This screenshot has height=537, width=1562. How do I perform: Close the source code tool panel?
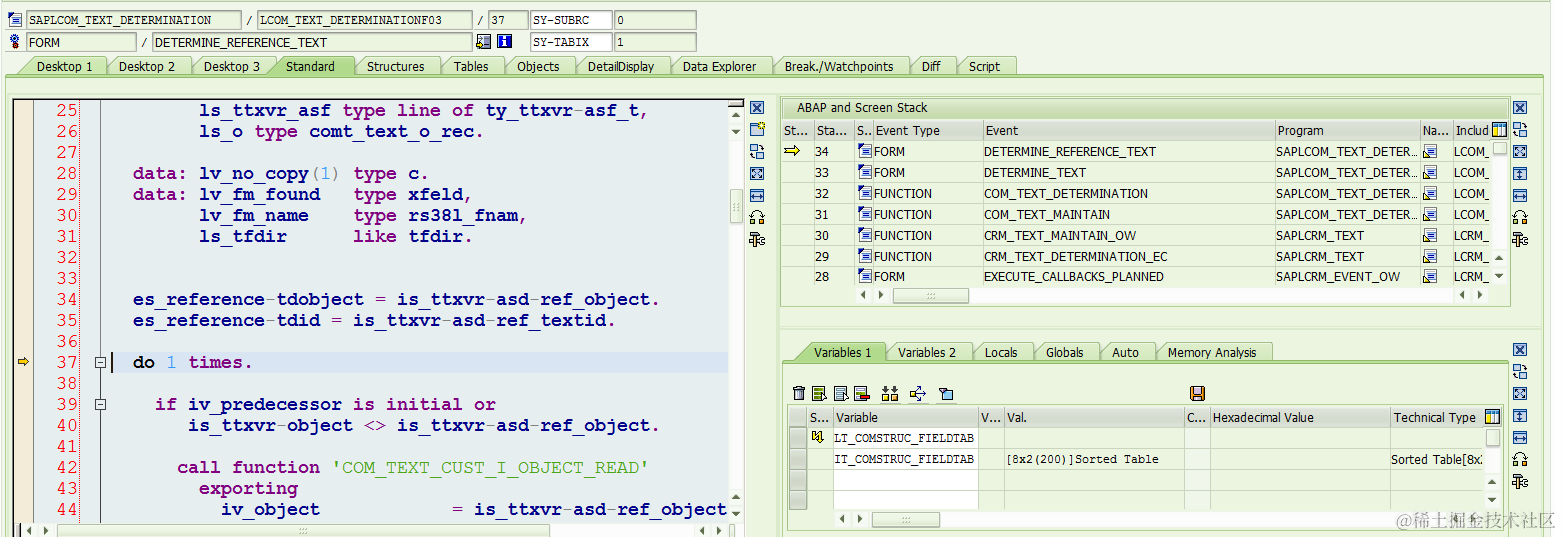[757, 108]
